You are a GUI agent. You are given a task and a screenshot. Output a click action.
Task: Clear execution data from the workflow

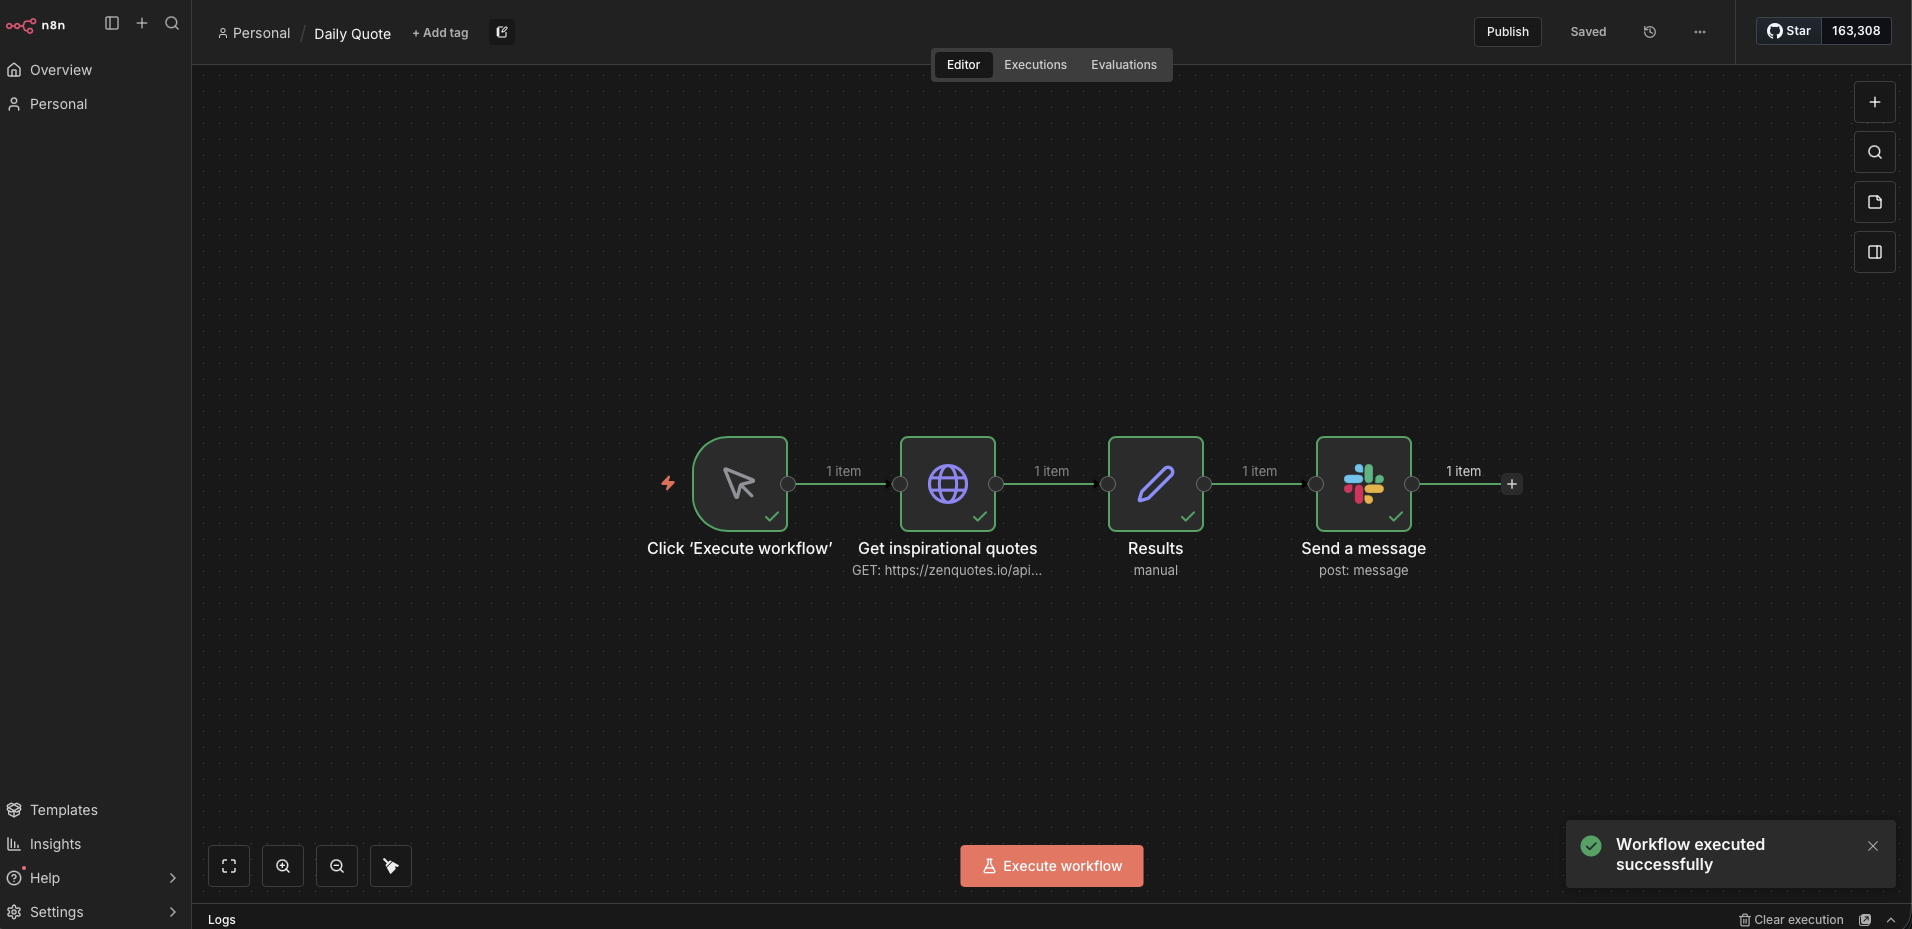tap(1791, 919)
